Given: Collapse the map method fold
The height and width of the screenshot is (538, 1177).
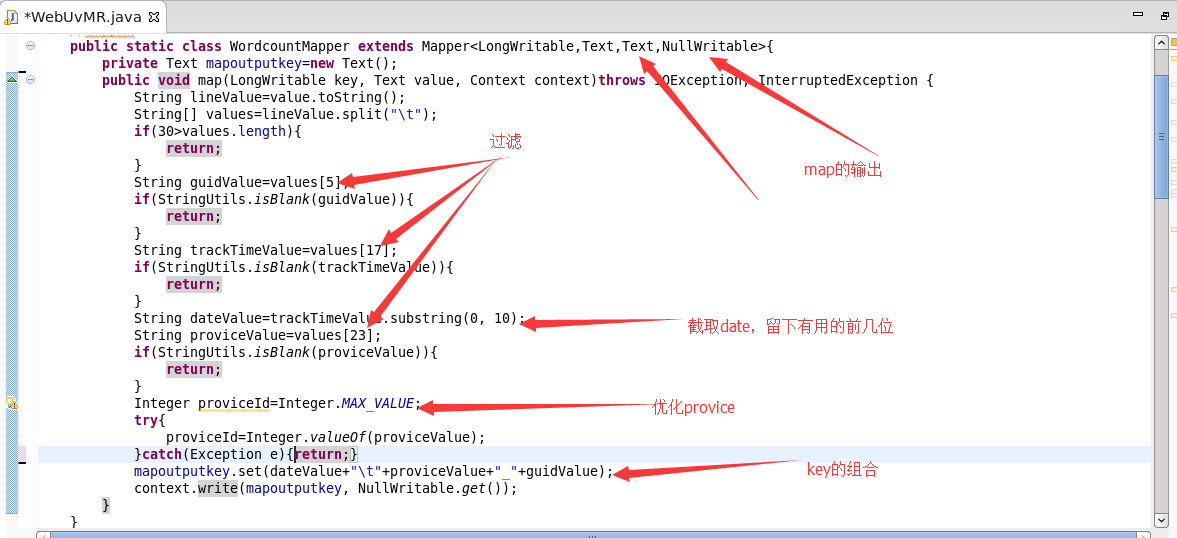Looking at the screenshot, I should 31,80.
